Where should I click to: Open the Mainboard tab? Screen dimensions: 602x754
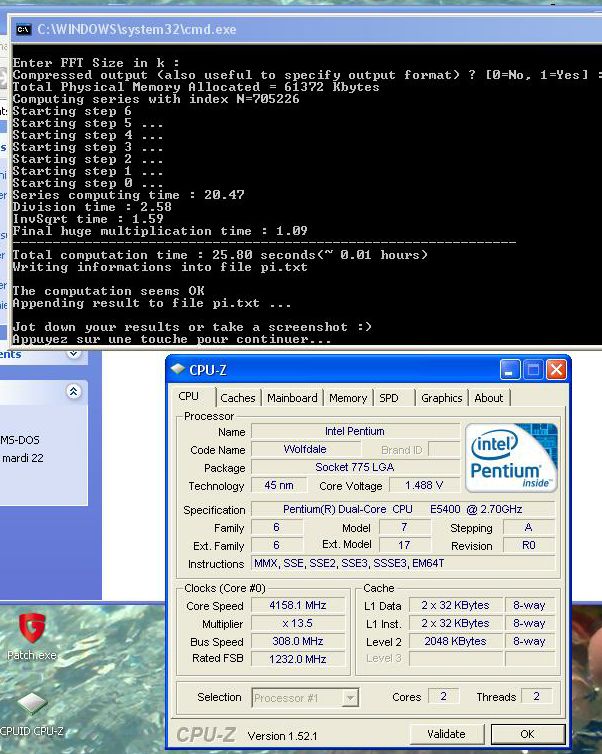(292, 398)
